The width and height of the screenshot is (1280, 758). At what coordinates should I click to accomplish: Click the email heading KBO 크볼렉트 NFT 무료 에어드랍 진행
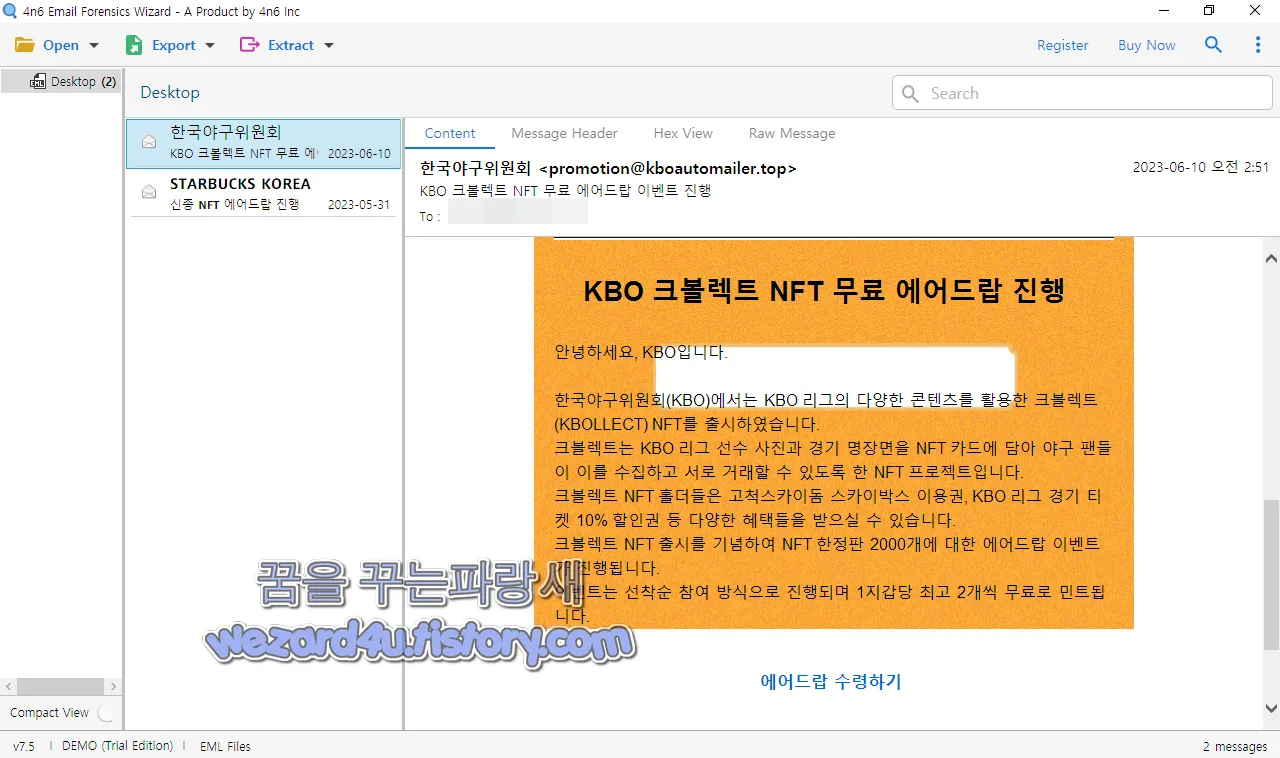coord(824,290)
